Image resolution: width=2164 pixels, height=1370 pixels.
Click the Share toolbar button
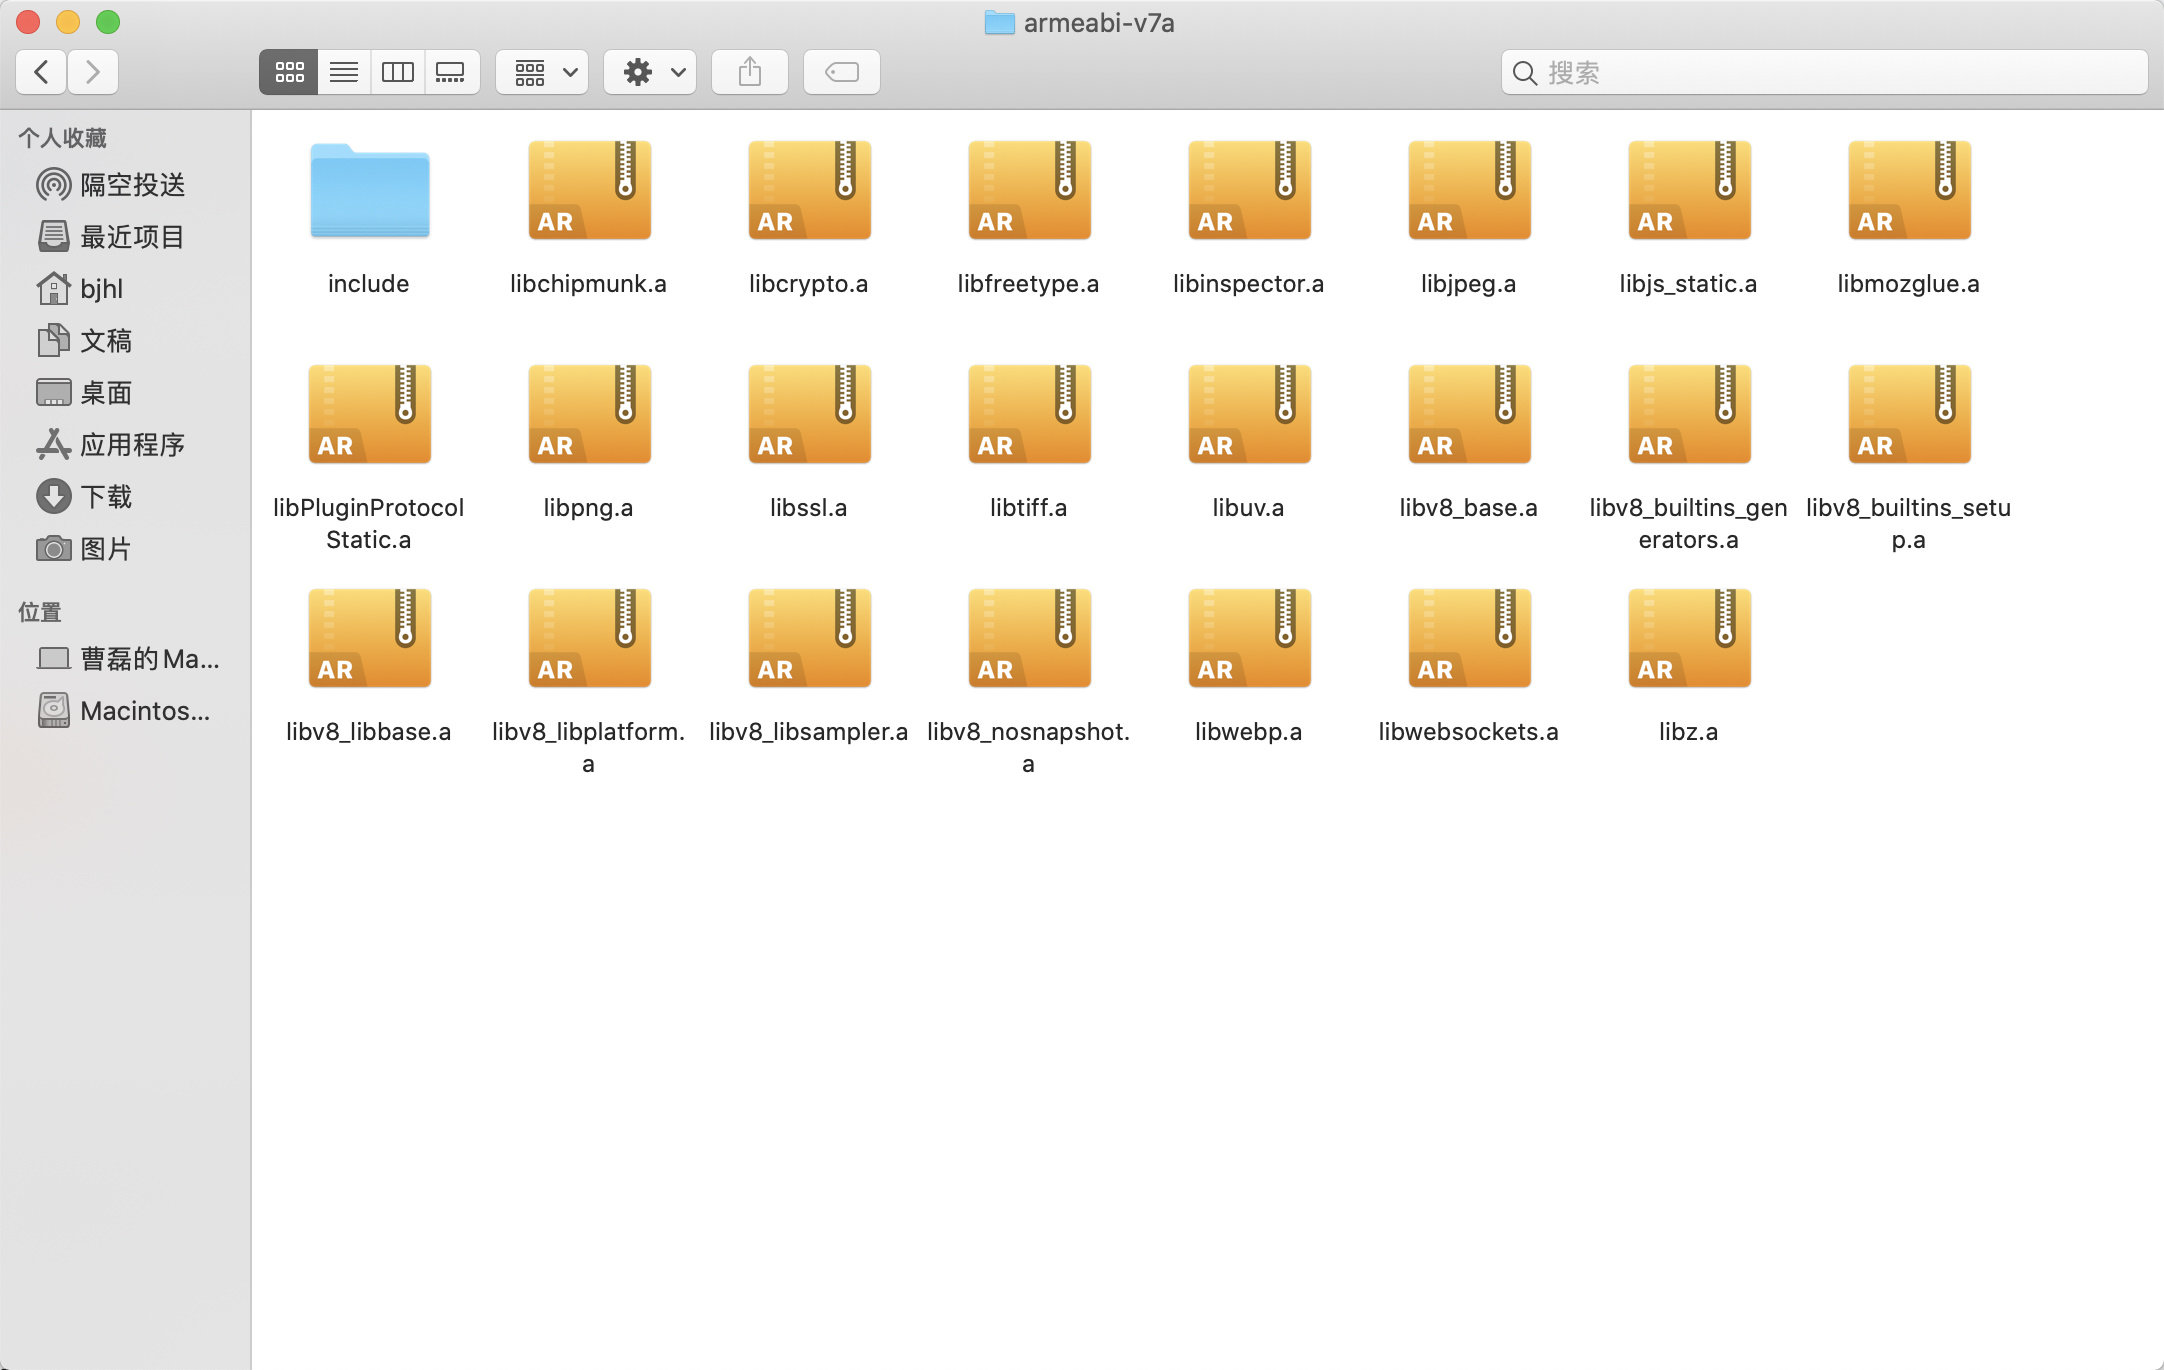[750, 72]
